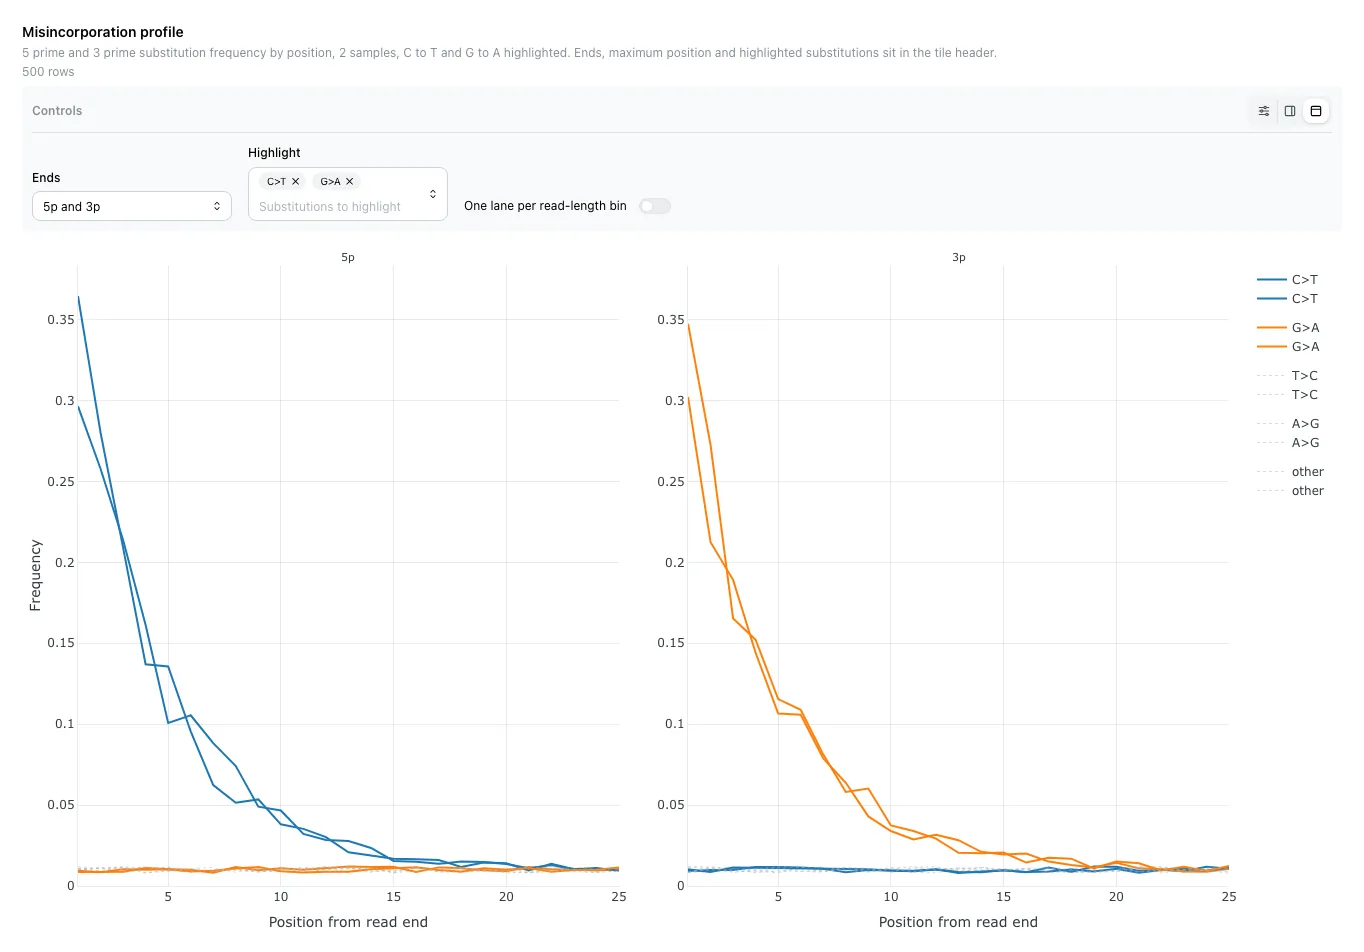Click 'Position from read end' under 3p chart
1364x952 pixels.
pyautogui.click(x=958, y=922)
